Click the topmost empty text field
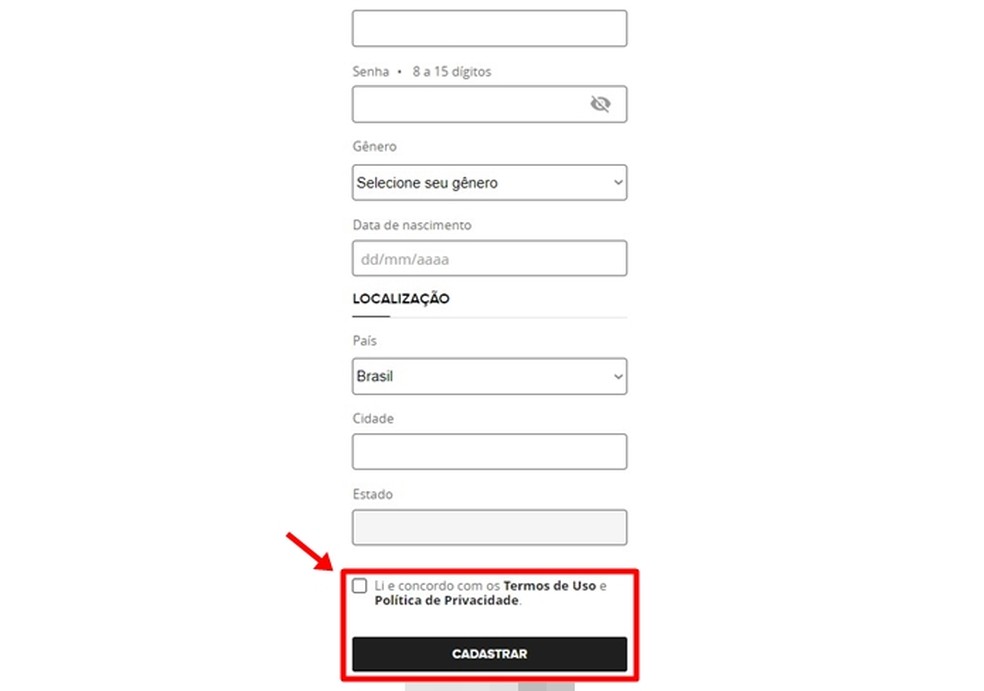The image size is (984, 691). coord(489,29)
